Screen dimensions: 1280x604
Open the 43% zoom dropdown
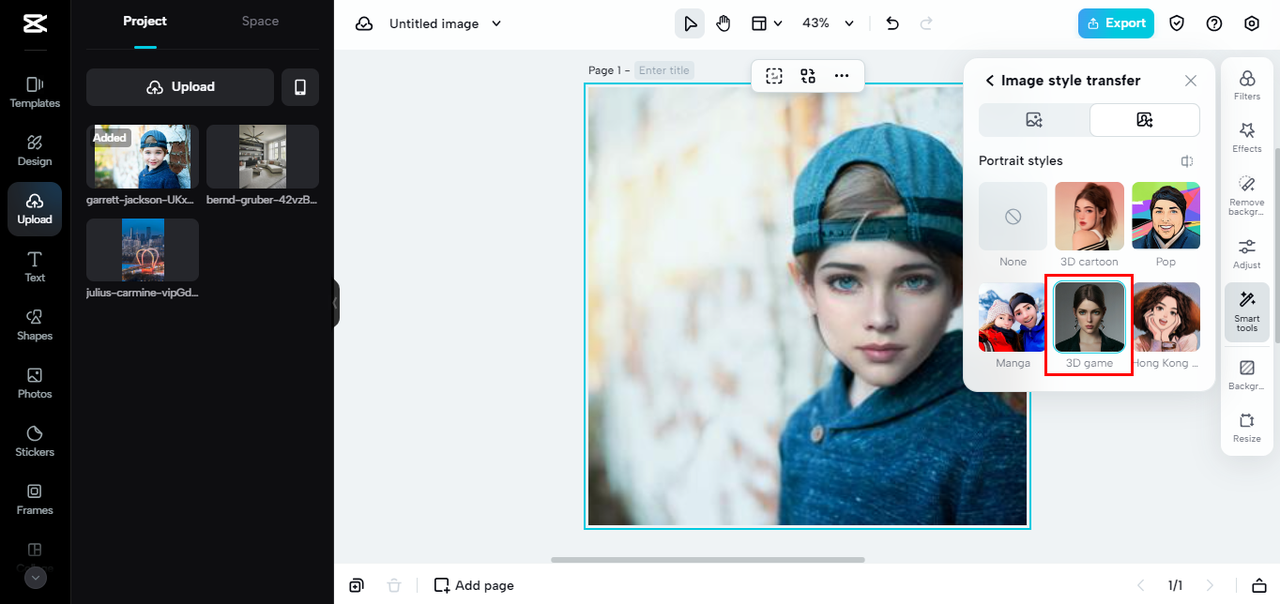point(829,23)
